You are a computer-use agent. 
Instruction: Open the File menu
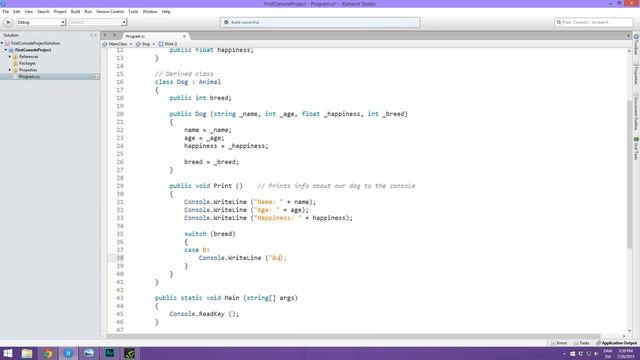[x=6, y=12]
